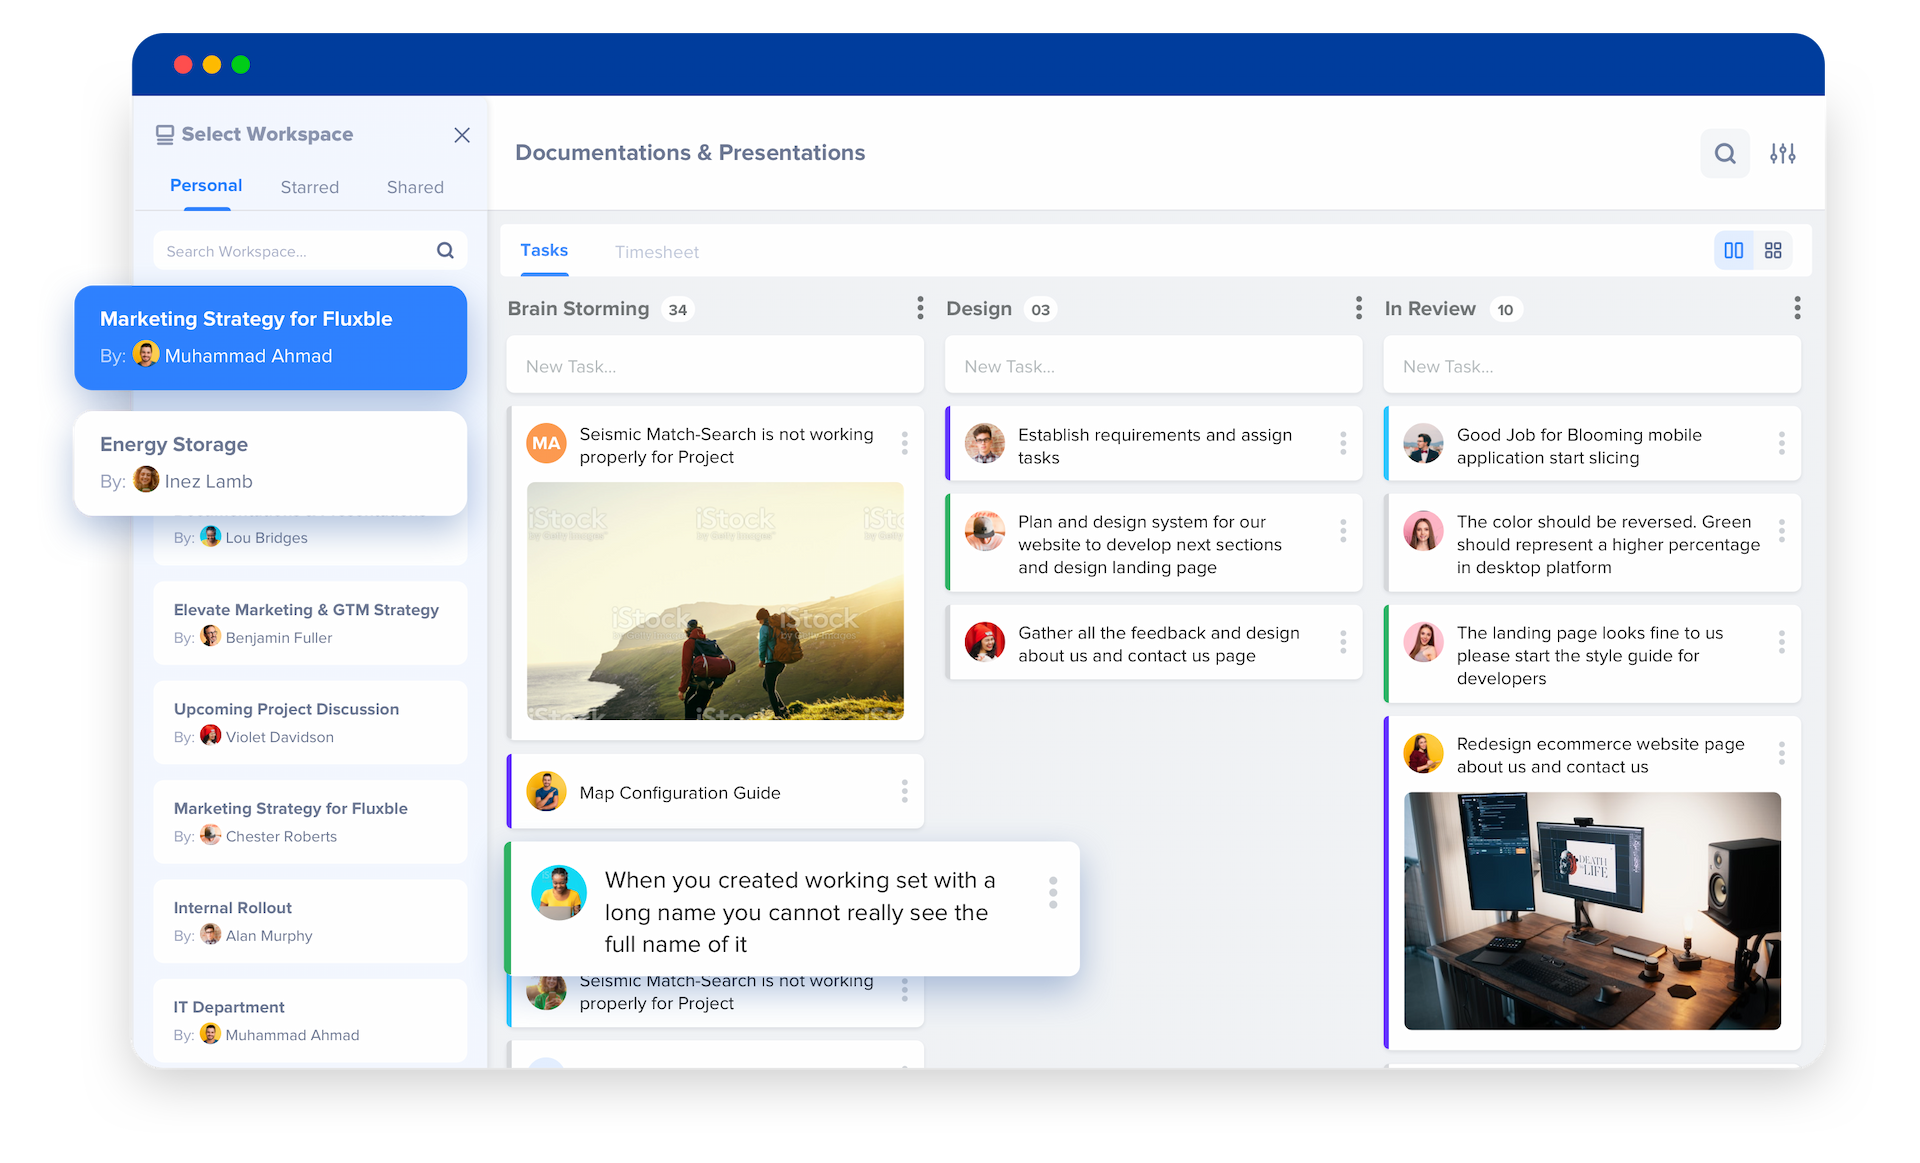Image resolution: width=1920 pixels, height=1163 pixels.
Task: Click the MA avatar on Seismic Match-Search card
Action: 546,443
